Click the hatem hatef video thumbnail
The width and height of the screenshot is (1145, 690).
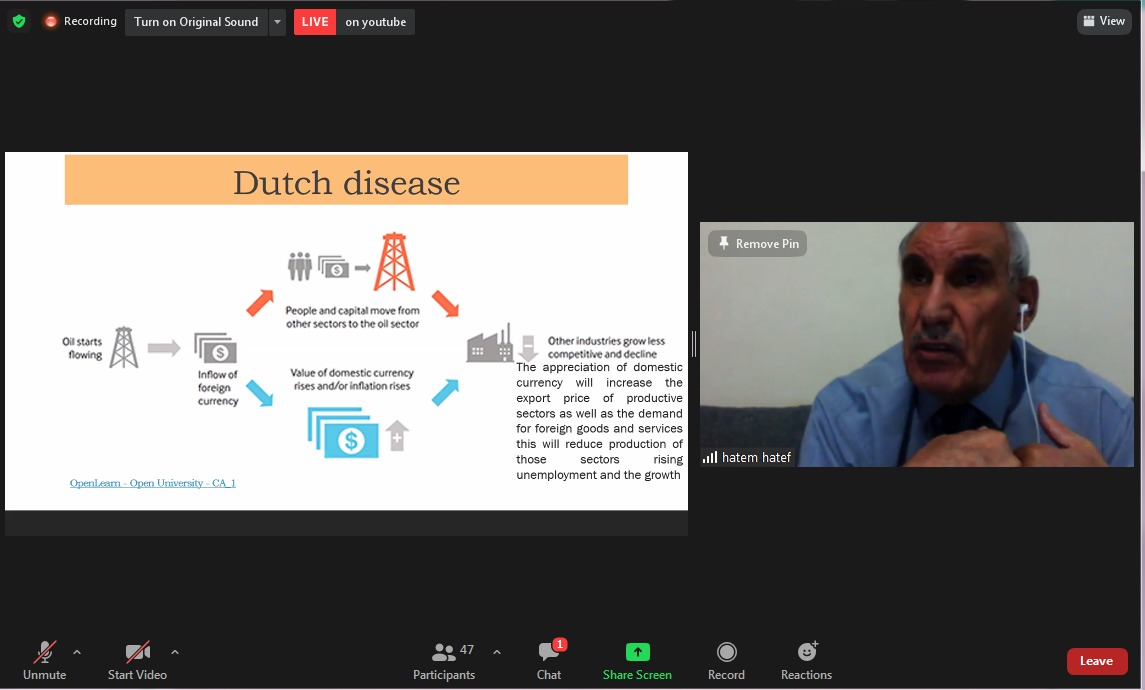[917, 344]
